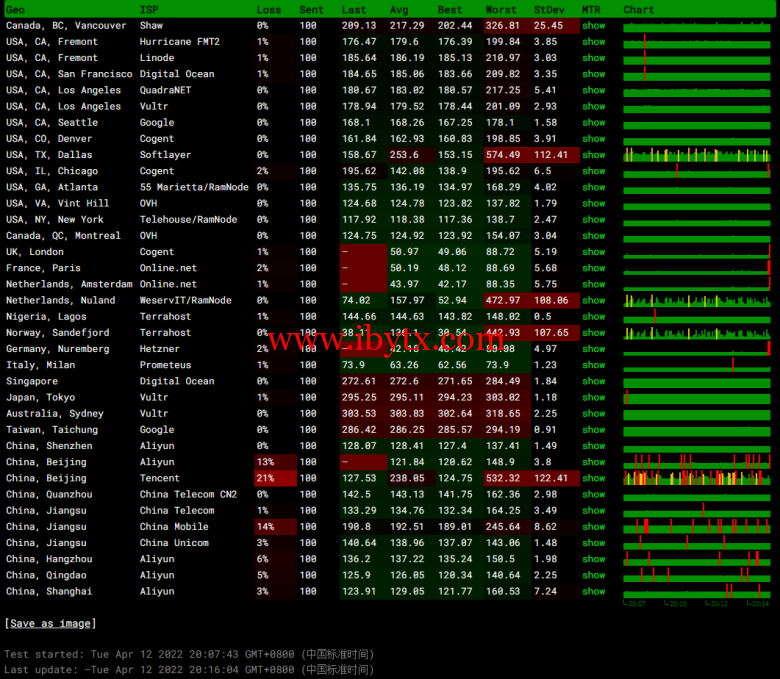Click the Nuland WeservIT/RamNode chart
The image size is (780, 679).
(x=696, y=300)
